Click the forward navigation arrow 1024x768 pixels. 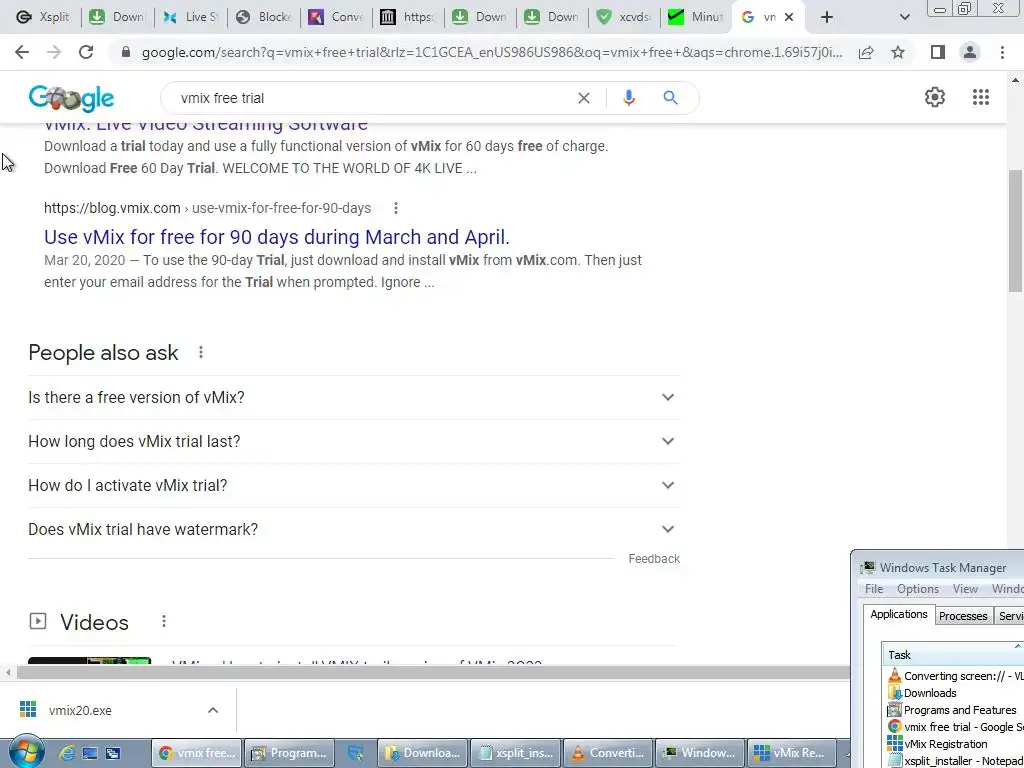(x=54, y=52)
